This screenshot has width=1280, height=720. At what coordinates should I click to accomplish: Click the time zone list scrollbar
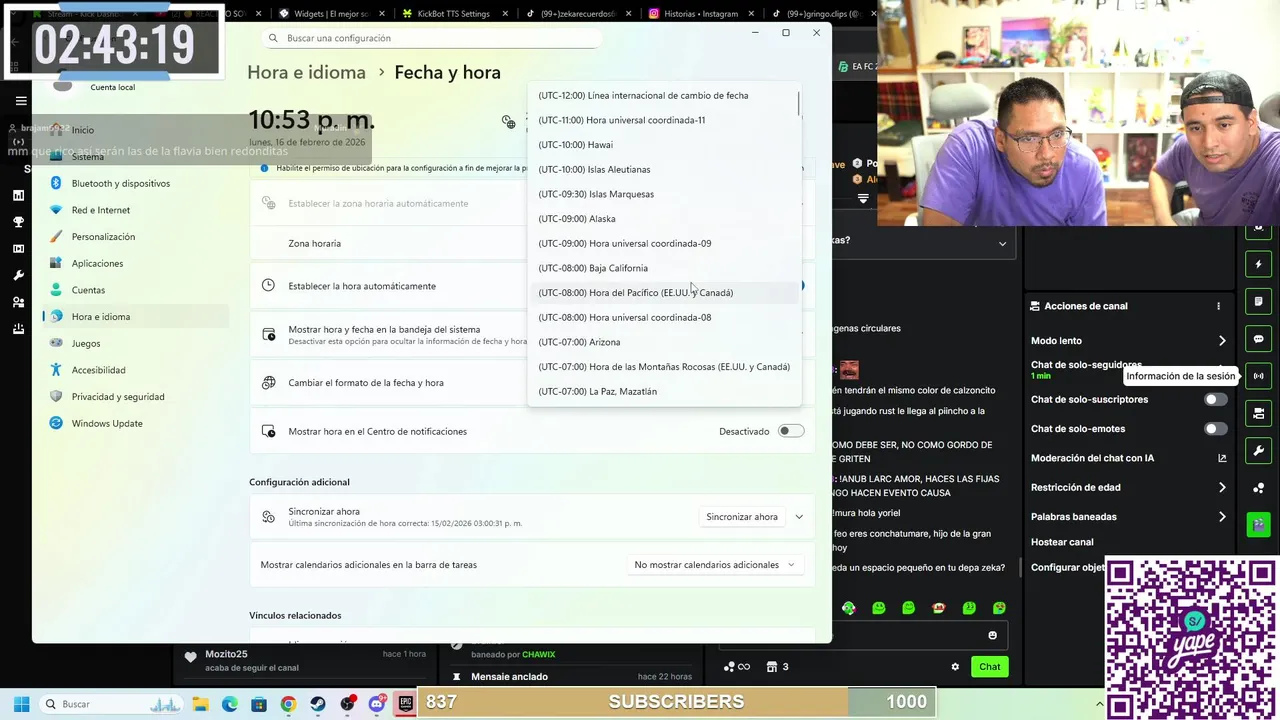799,103
